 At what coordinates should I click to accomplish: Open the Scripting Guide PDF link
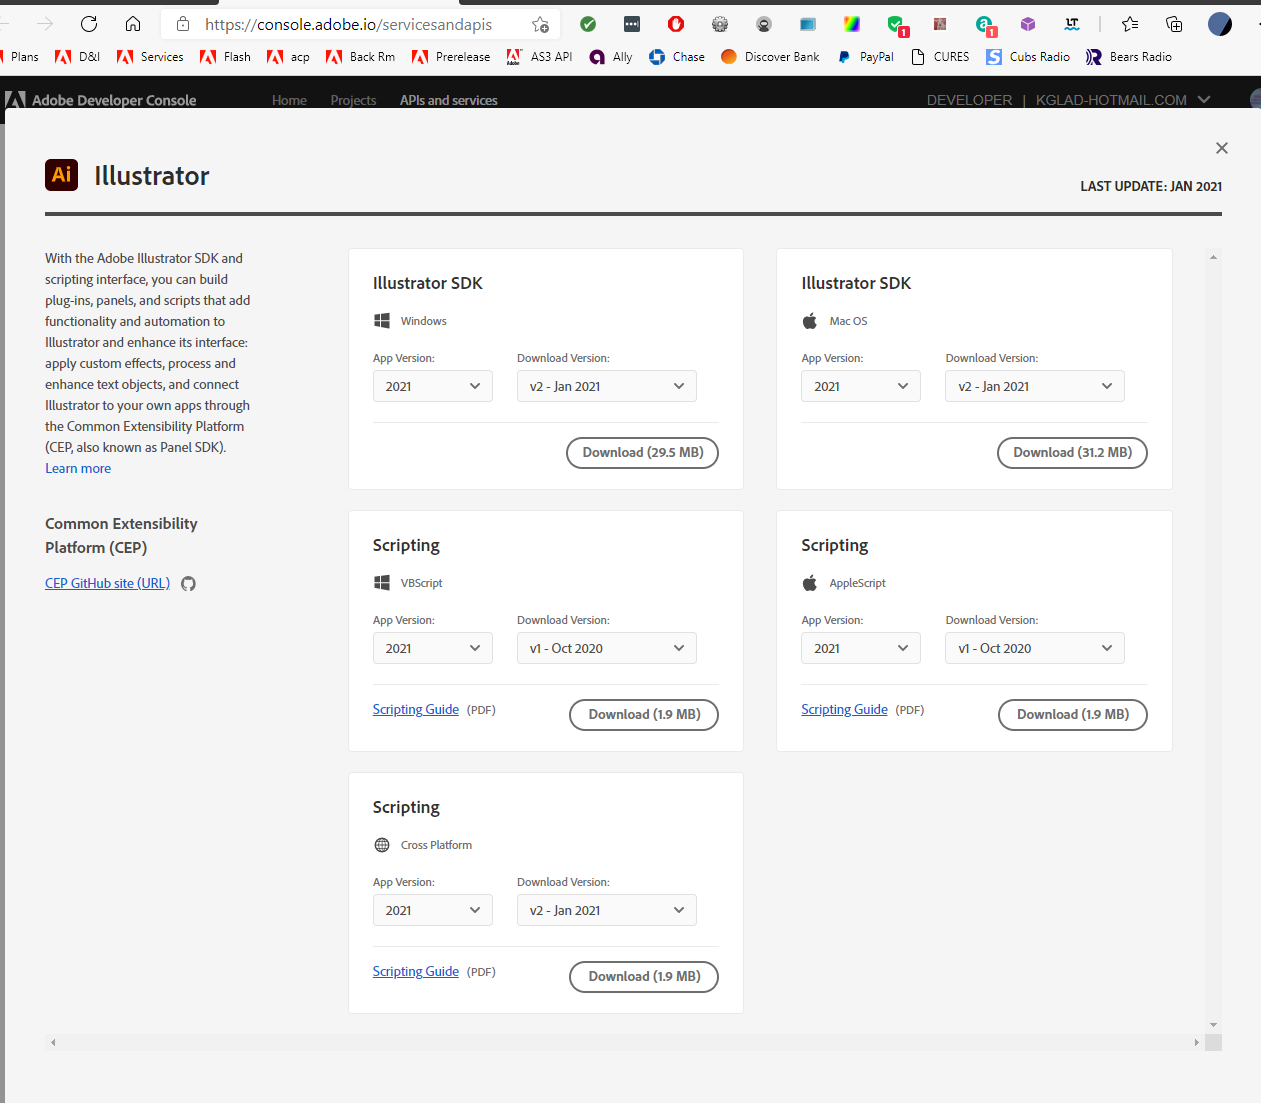click(415, 709)
